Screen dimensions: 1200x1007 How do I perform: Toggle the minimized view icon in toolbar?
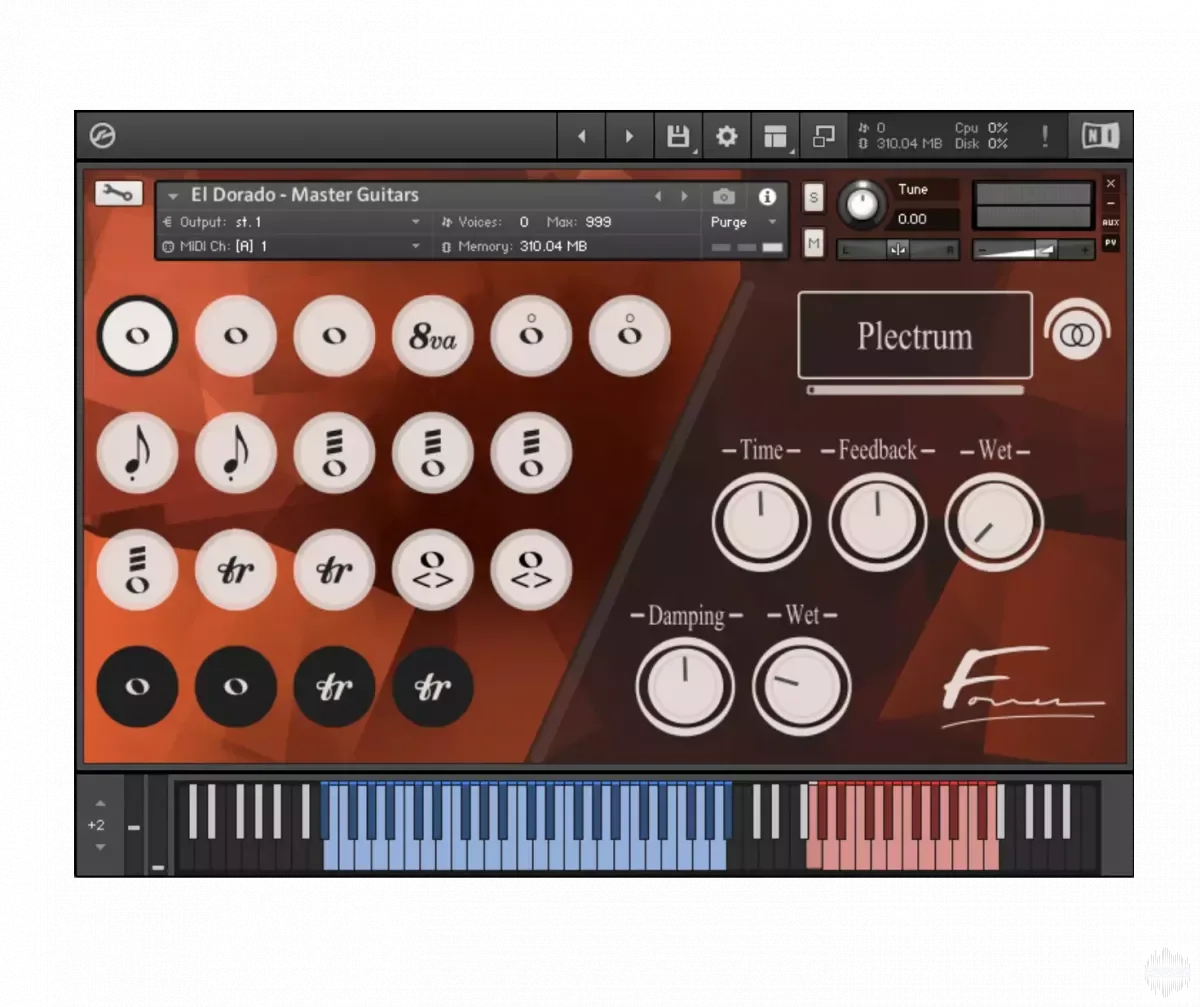823,136
